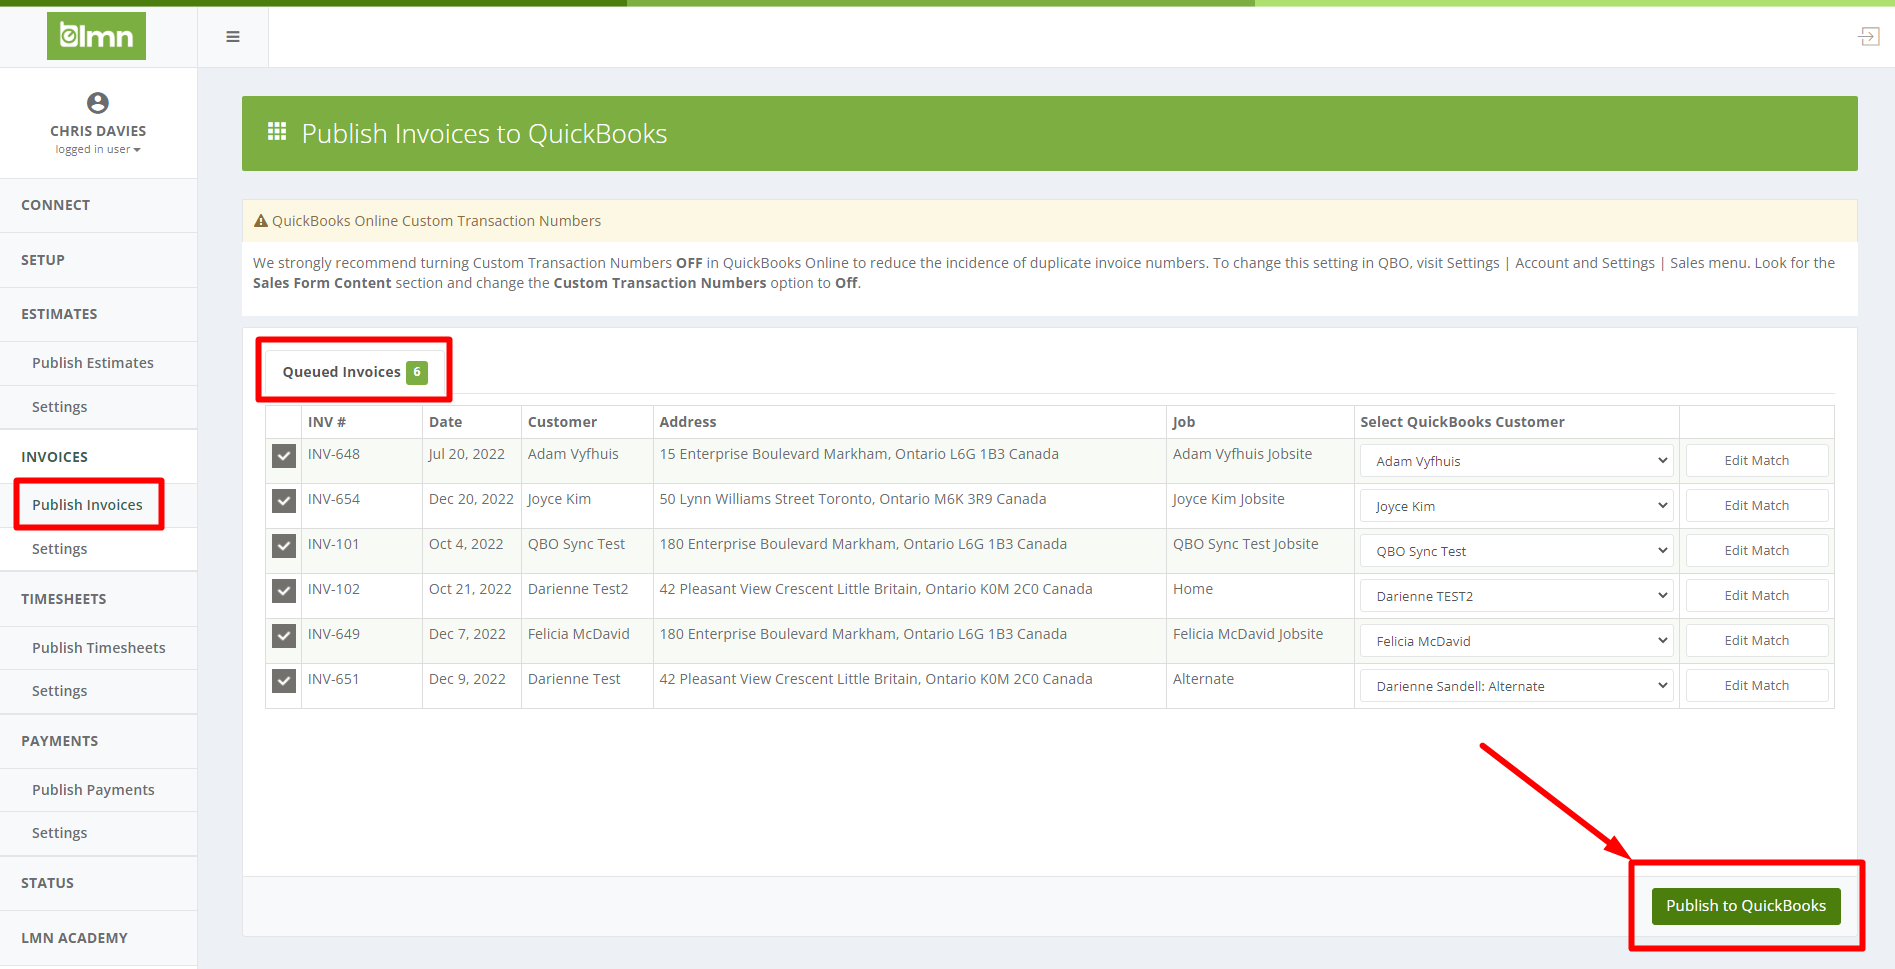Toggle the hamburger sidebar menu
Viewport: 1895px width, 969px height.
233,37
